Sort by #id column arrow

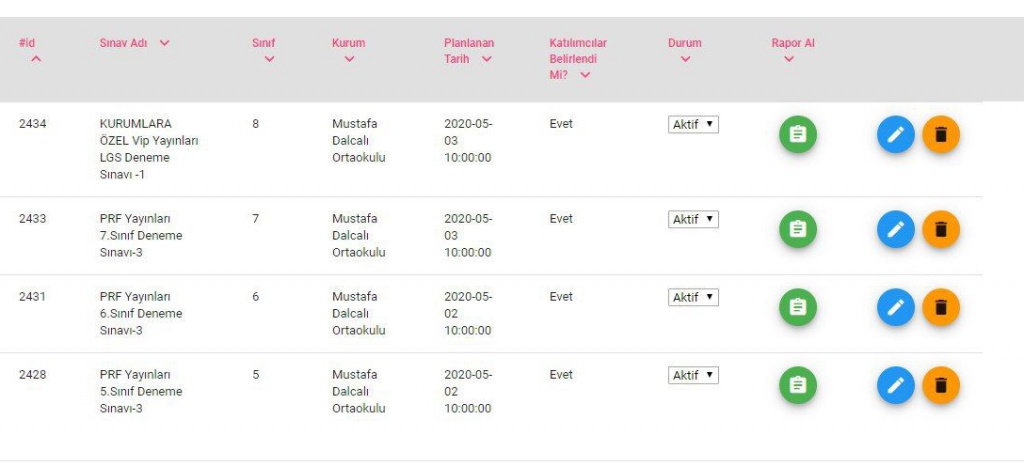(x=36, y=59)
